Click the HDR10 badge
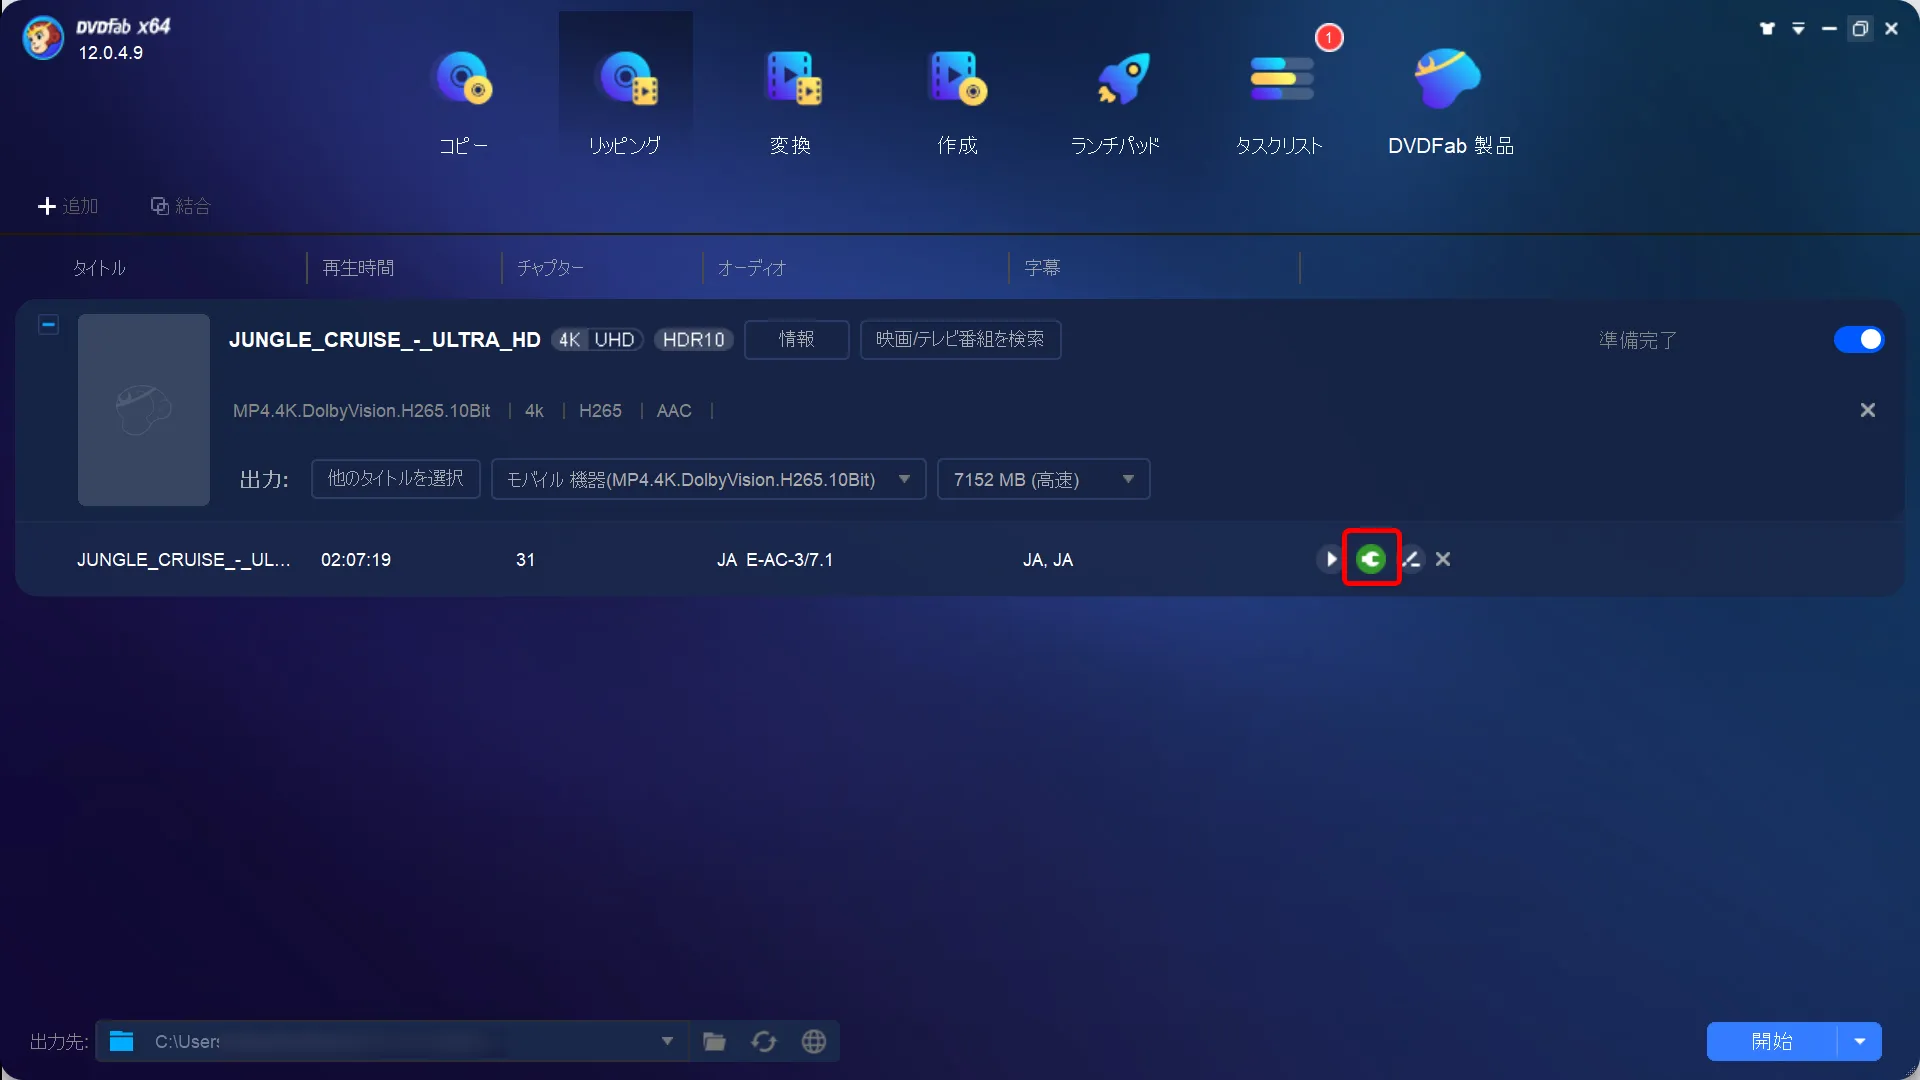This screenshot has width=1920, height=1080. point(694,340)
